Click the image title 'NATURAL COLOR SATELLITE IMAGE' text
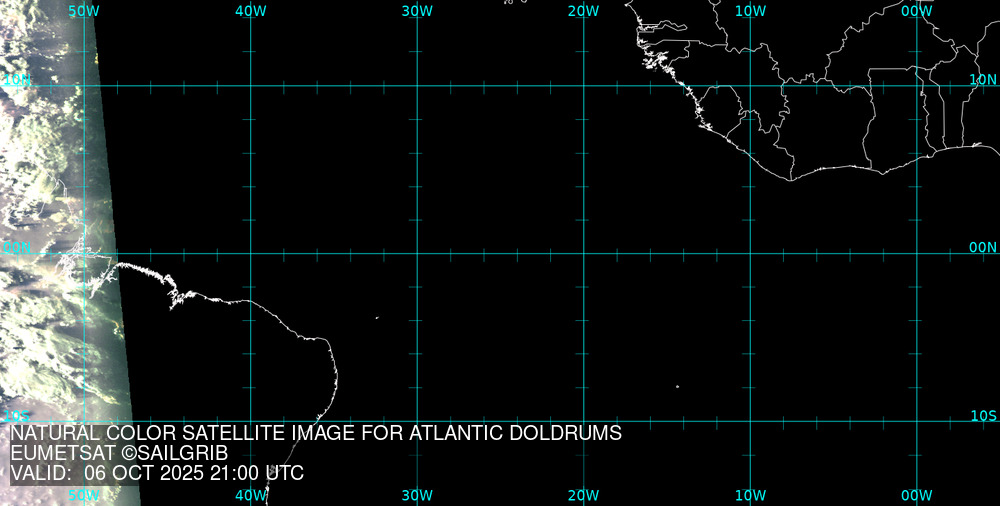Viewport: 1000px width, 506px height. point(316,434)
